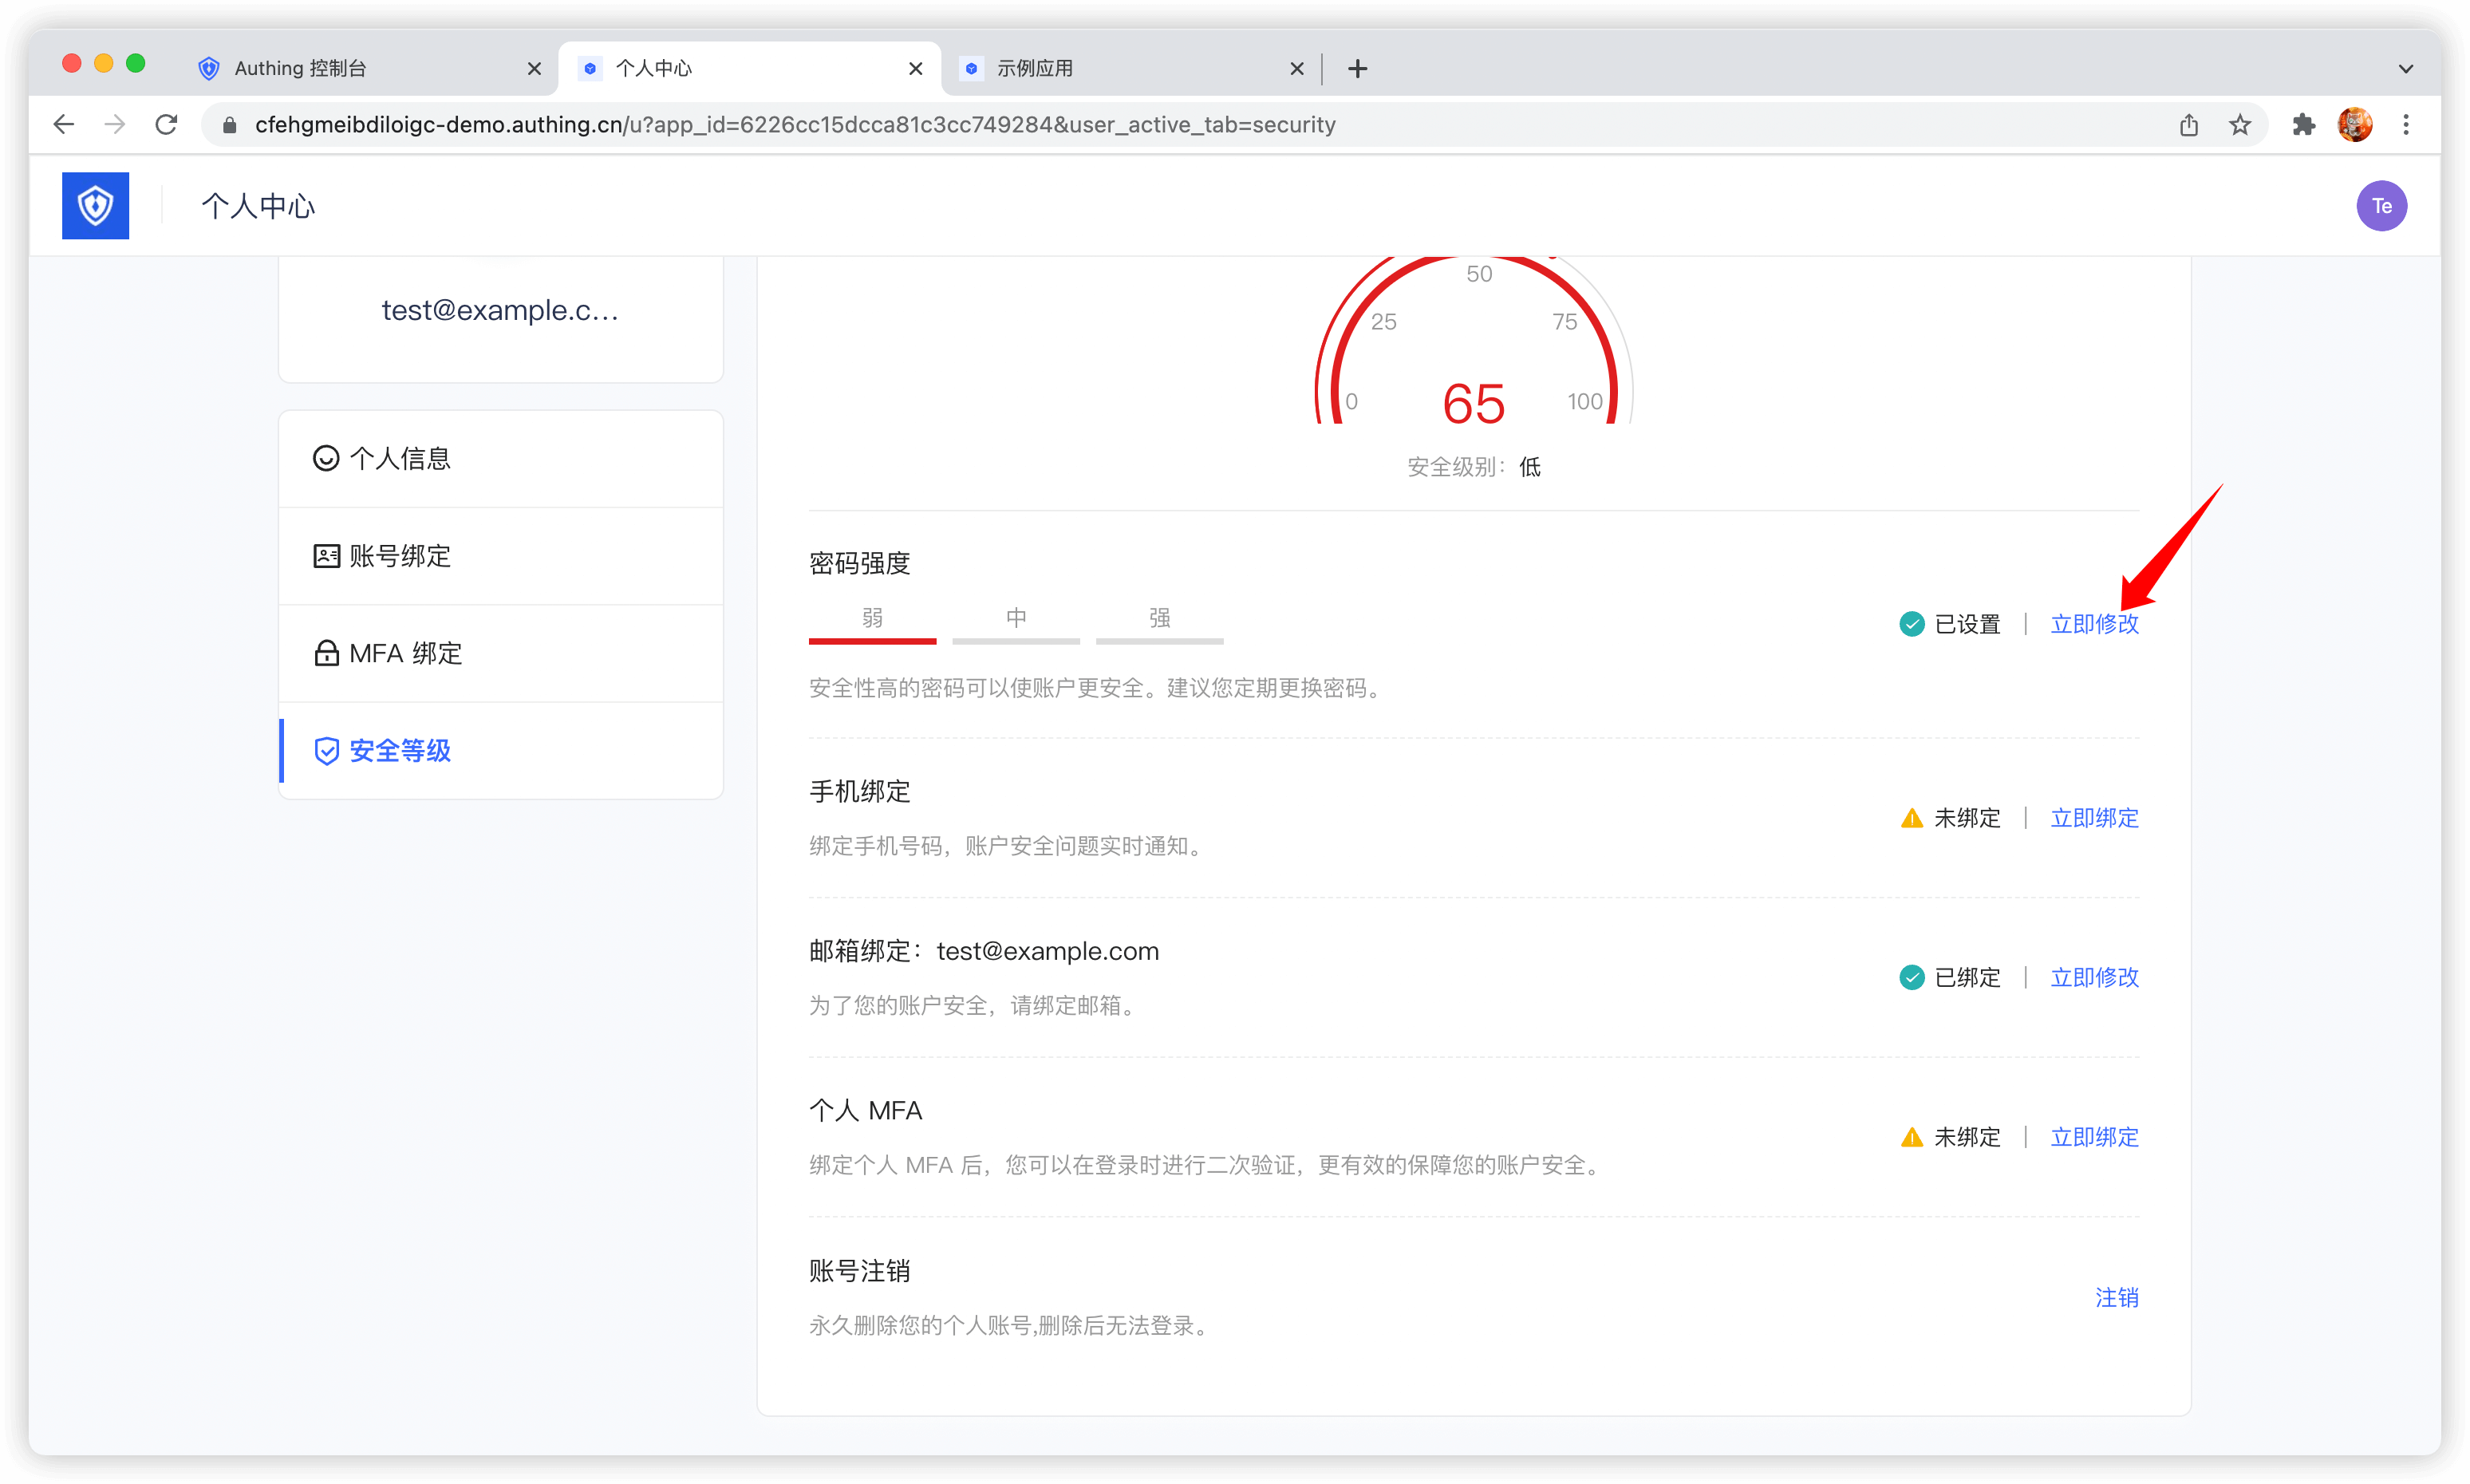The image size is (2470, 1484).
Task: Switch to Authing 控制台 tab
Action: coord(300,69)
